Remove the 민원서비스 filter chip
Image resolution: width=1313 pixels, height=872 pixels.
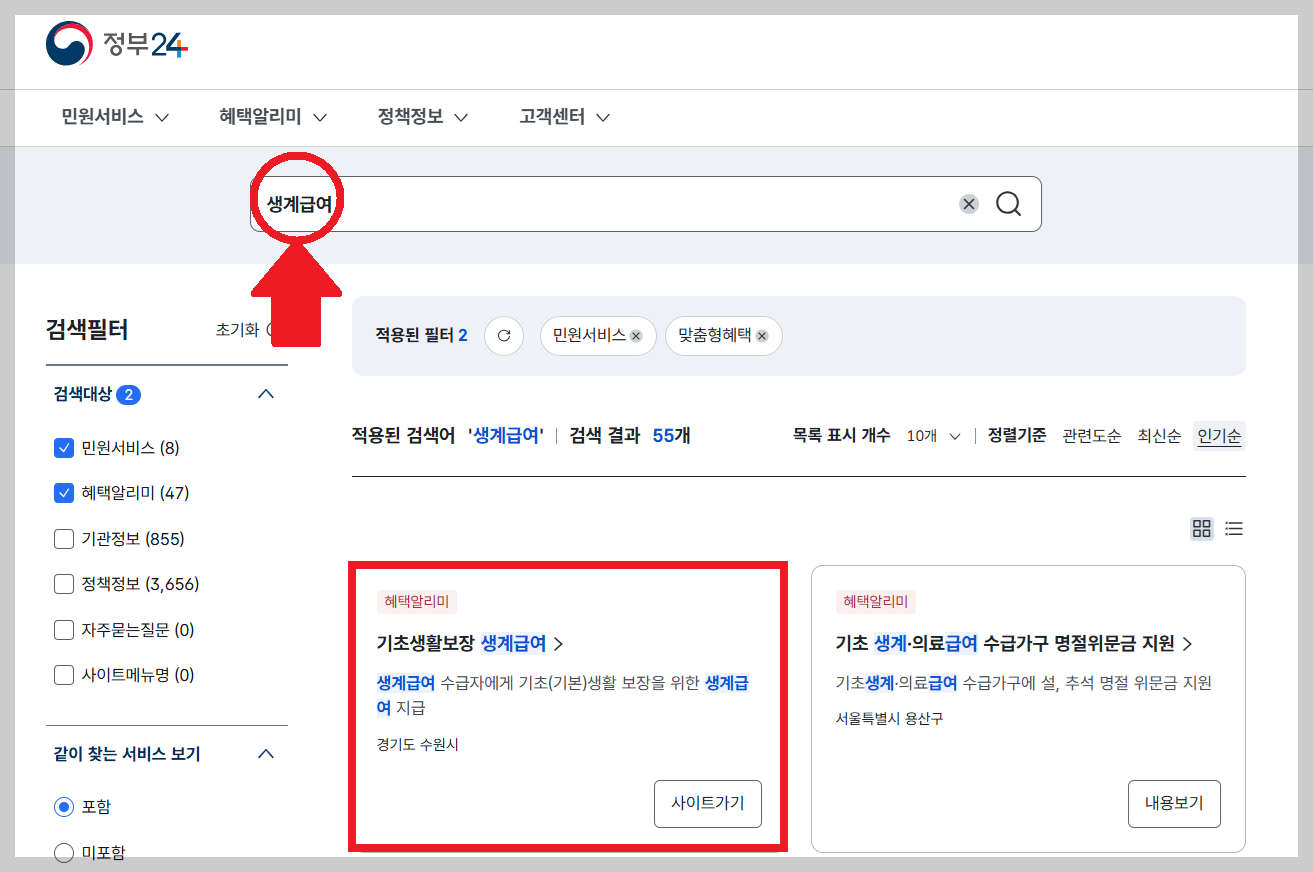click(634, 336)
